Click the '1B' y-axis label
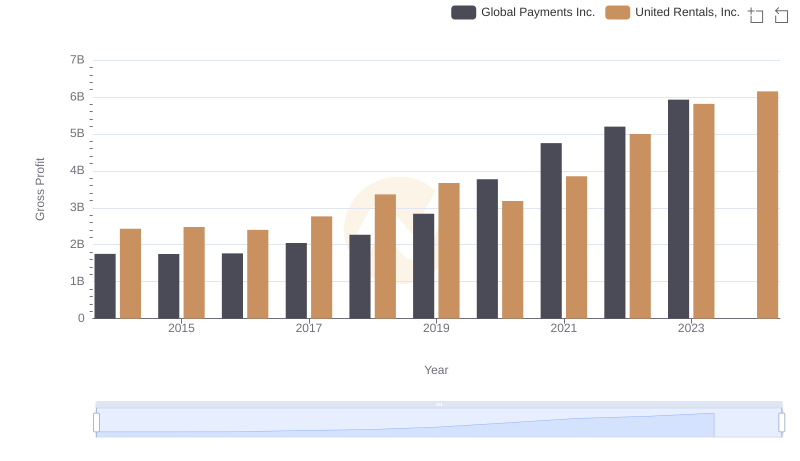The height and width of the screenshot is (461, 800). pyautogui.click(x=77, y=281)
